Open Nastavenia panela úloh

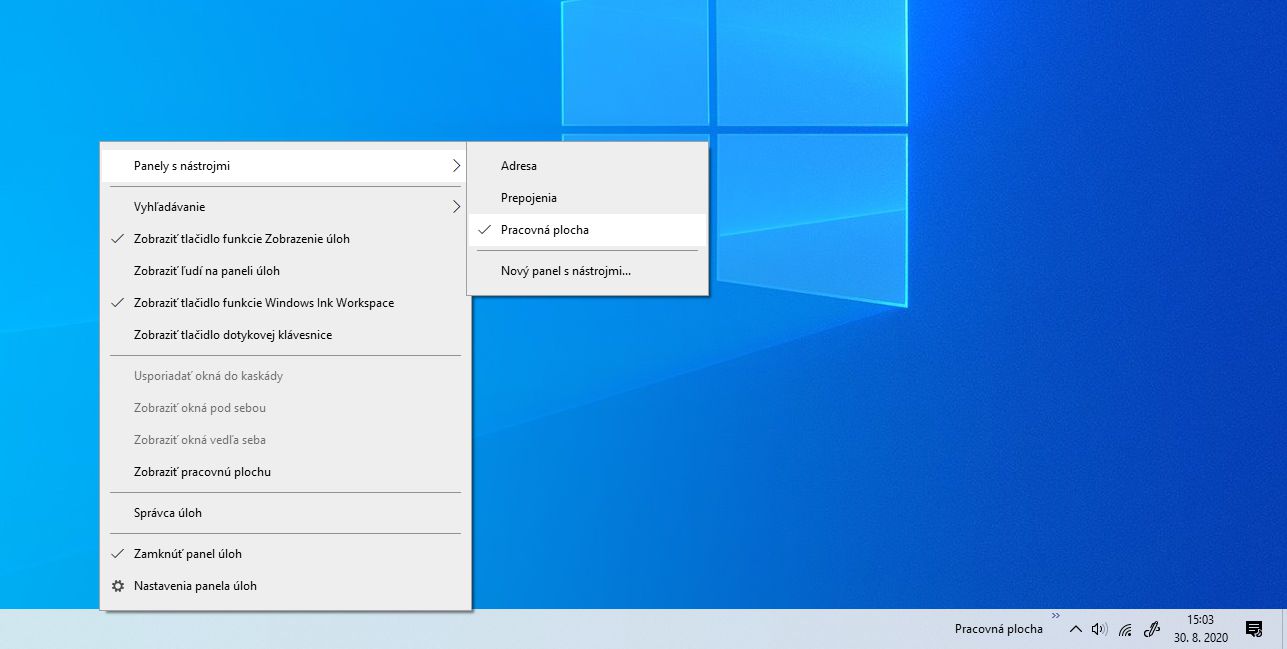285,586
